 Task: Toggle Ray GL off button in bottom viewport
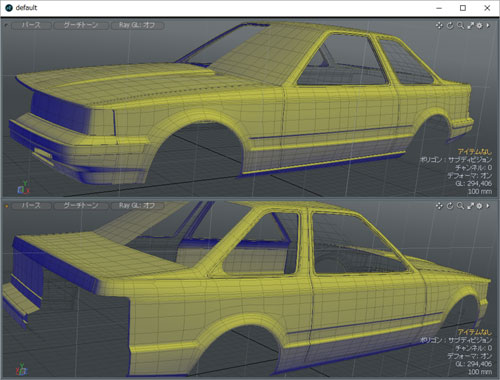point(137,205)
